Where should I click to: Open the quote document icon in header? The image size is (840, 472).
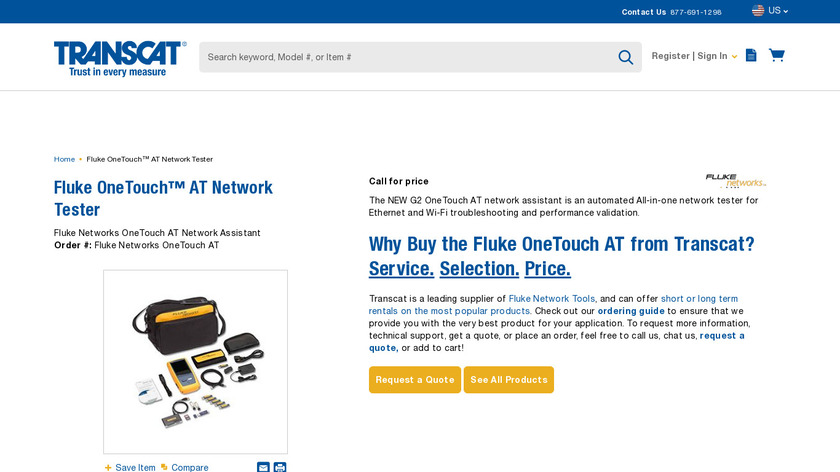pos(751,55)
